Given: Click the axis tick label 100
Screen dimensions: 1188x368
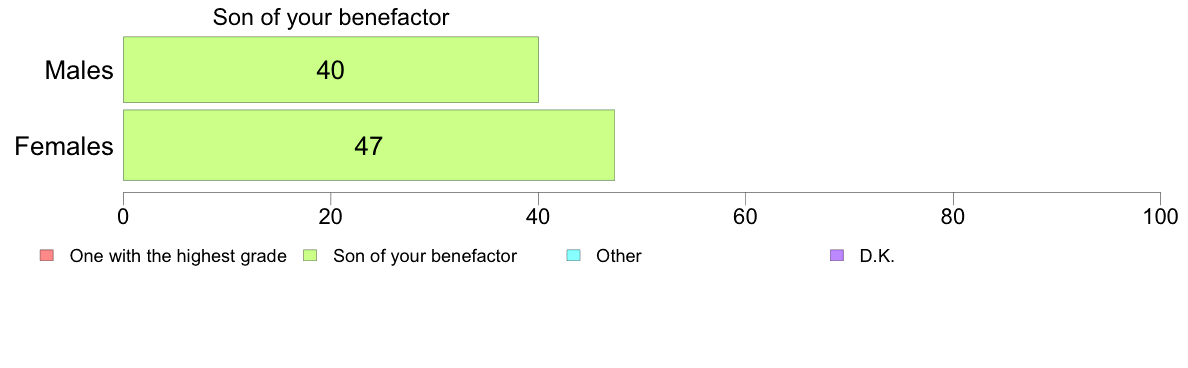Looking at the screenshot, I should (x=1161, y=217).
